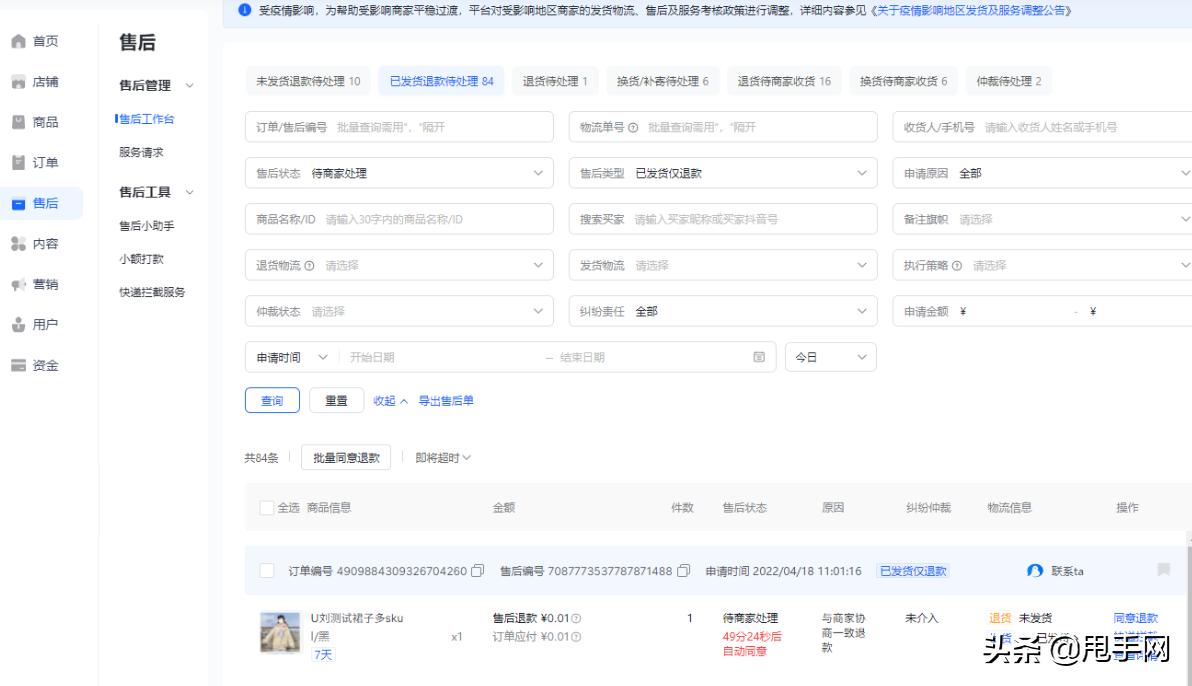Click inside the 物流单号 input field
Viewport: 1192px width, 686px height.
[x=723, y=126]
